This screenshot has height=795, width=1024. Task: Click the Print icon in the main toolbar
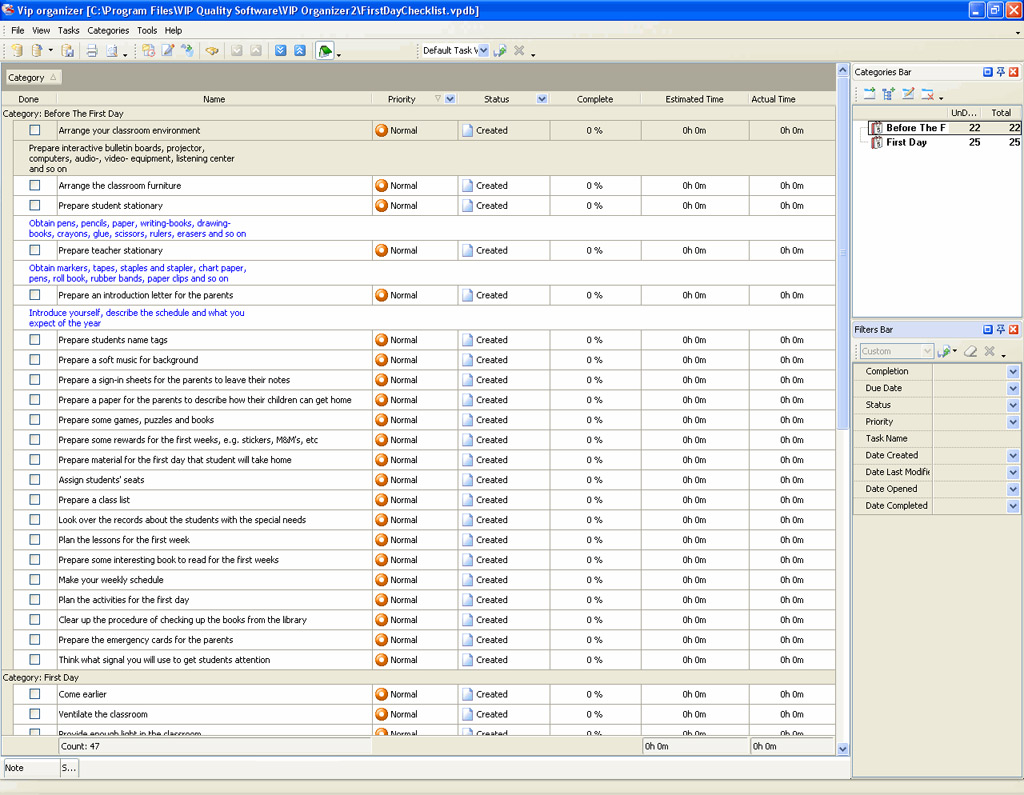click(x=91, y=51)
